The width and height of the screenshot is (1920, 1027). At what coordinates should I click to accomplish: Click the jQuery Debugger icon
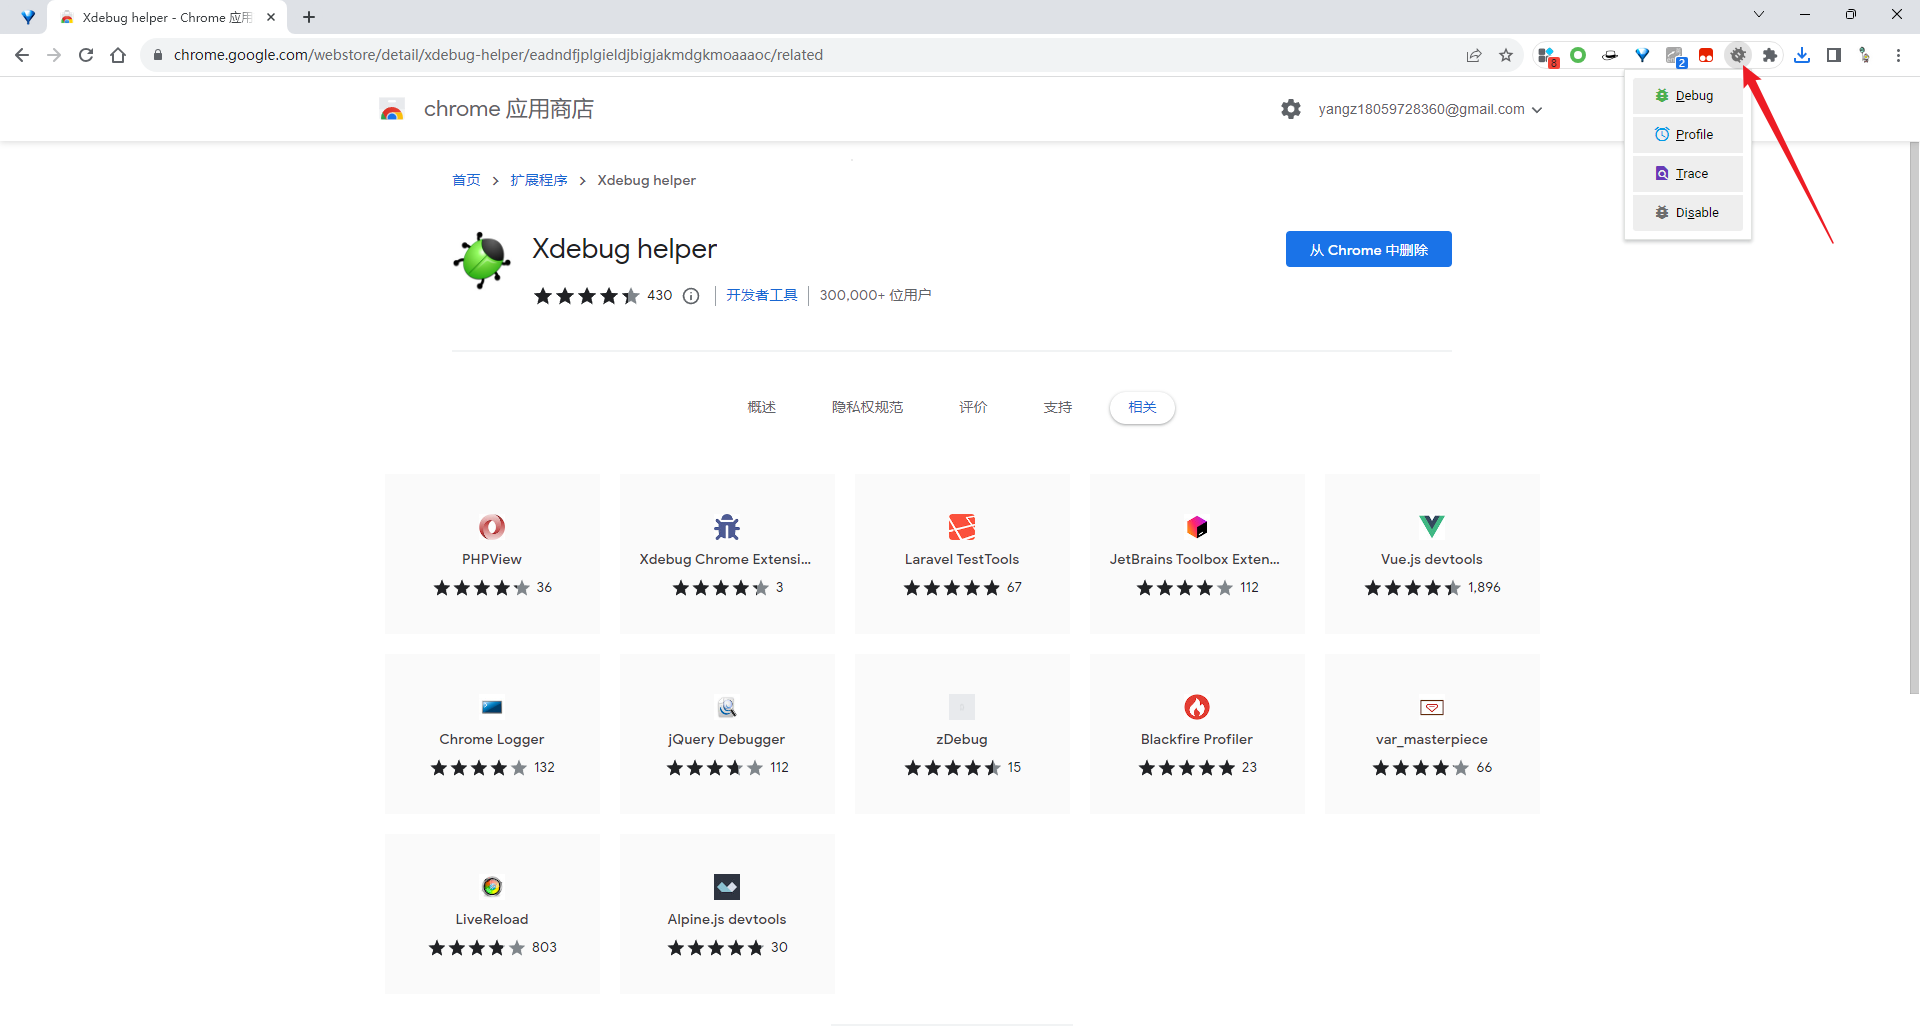[x=727, y=707]
